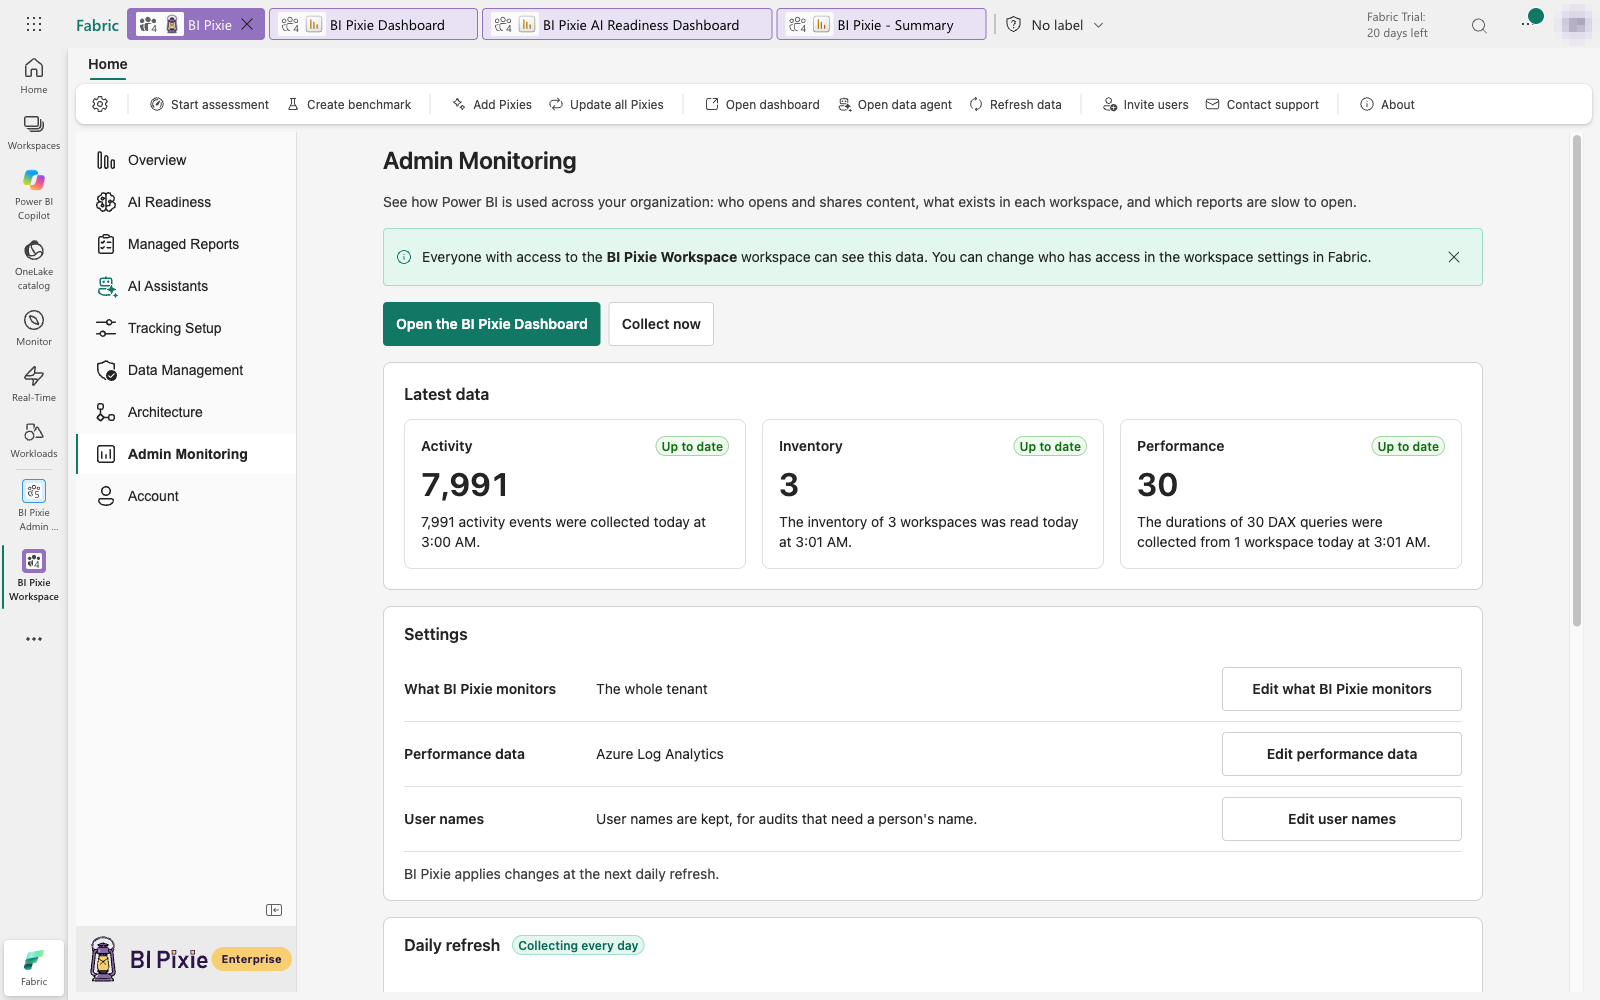Open the app launcher waffle icon
1600x1000 pixels.
[34, 24]
